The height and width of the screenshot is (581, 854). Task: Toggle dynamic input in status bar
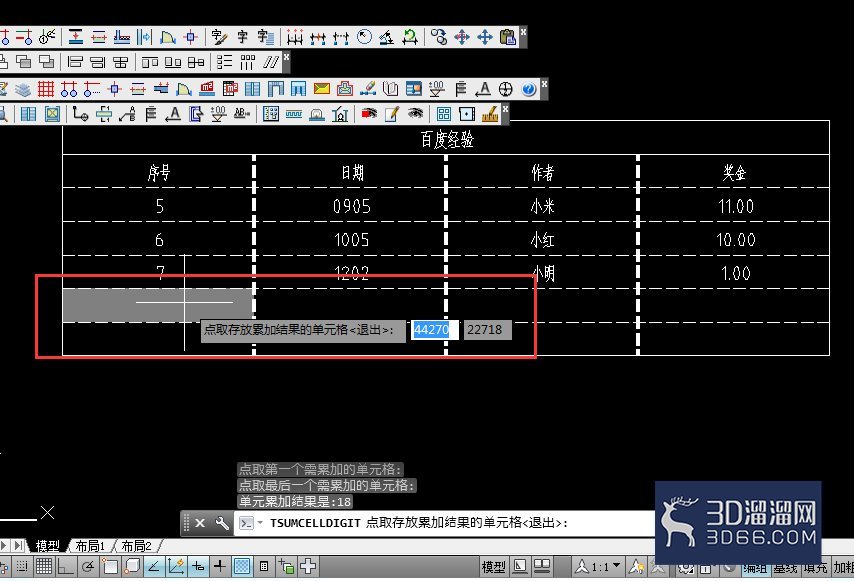[x=198, y=567]
